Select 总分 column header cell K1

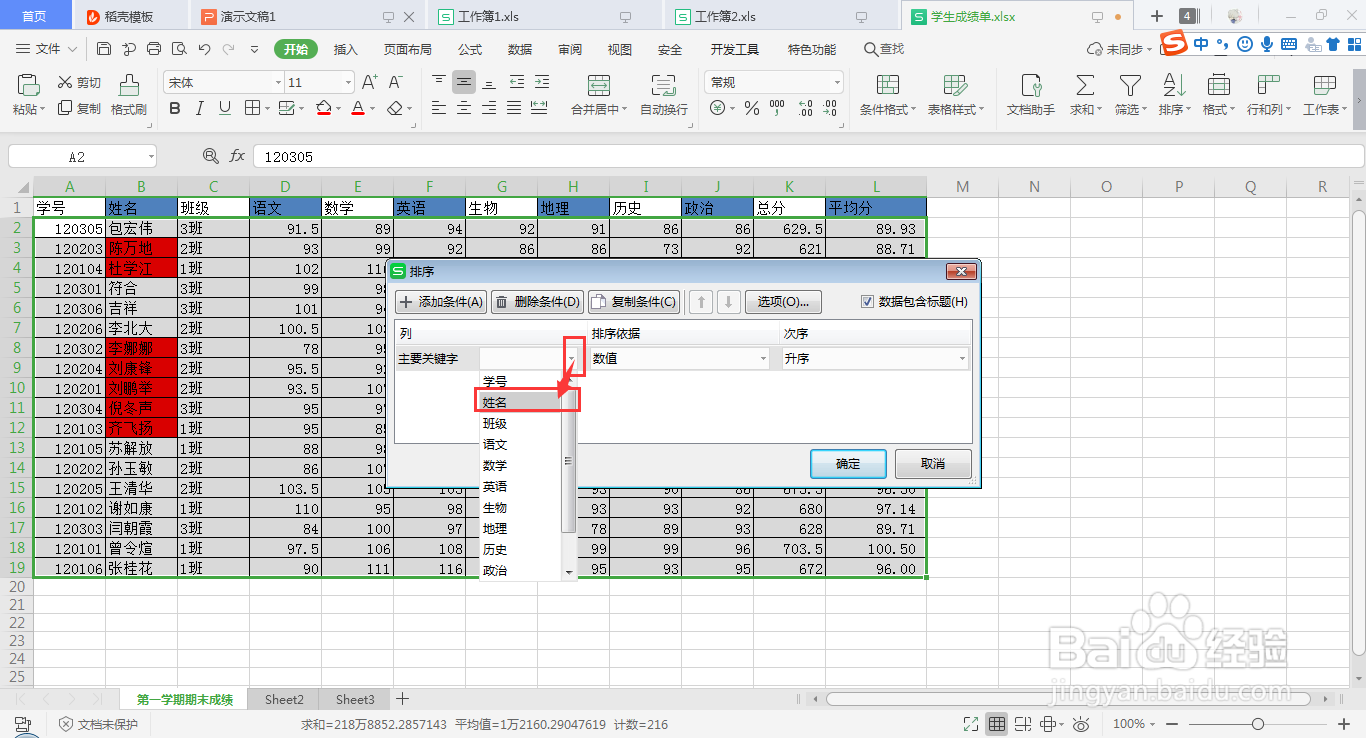[x=789, y=207]
